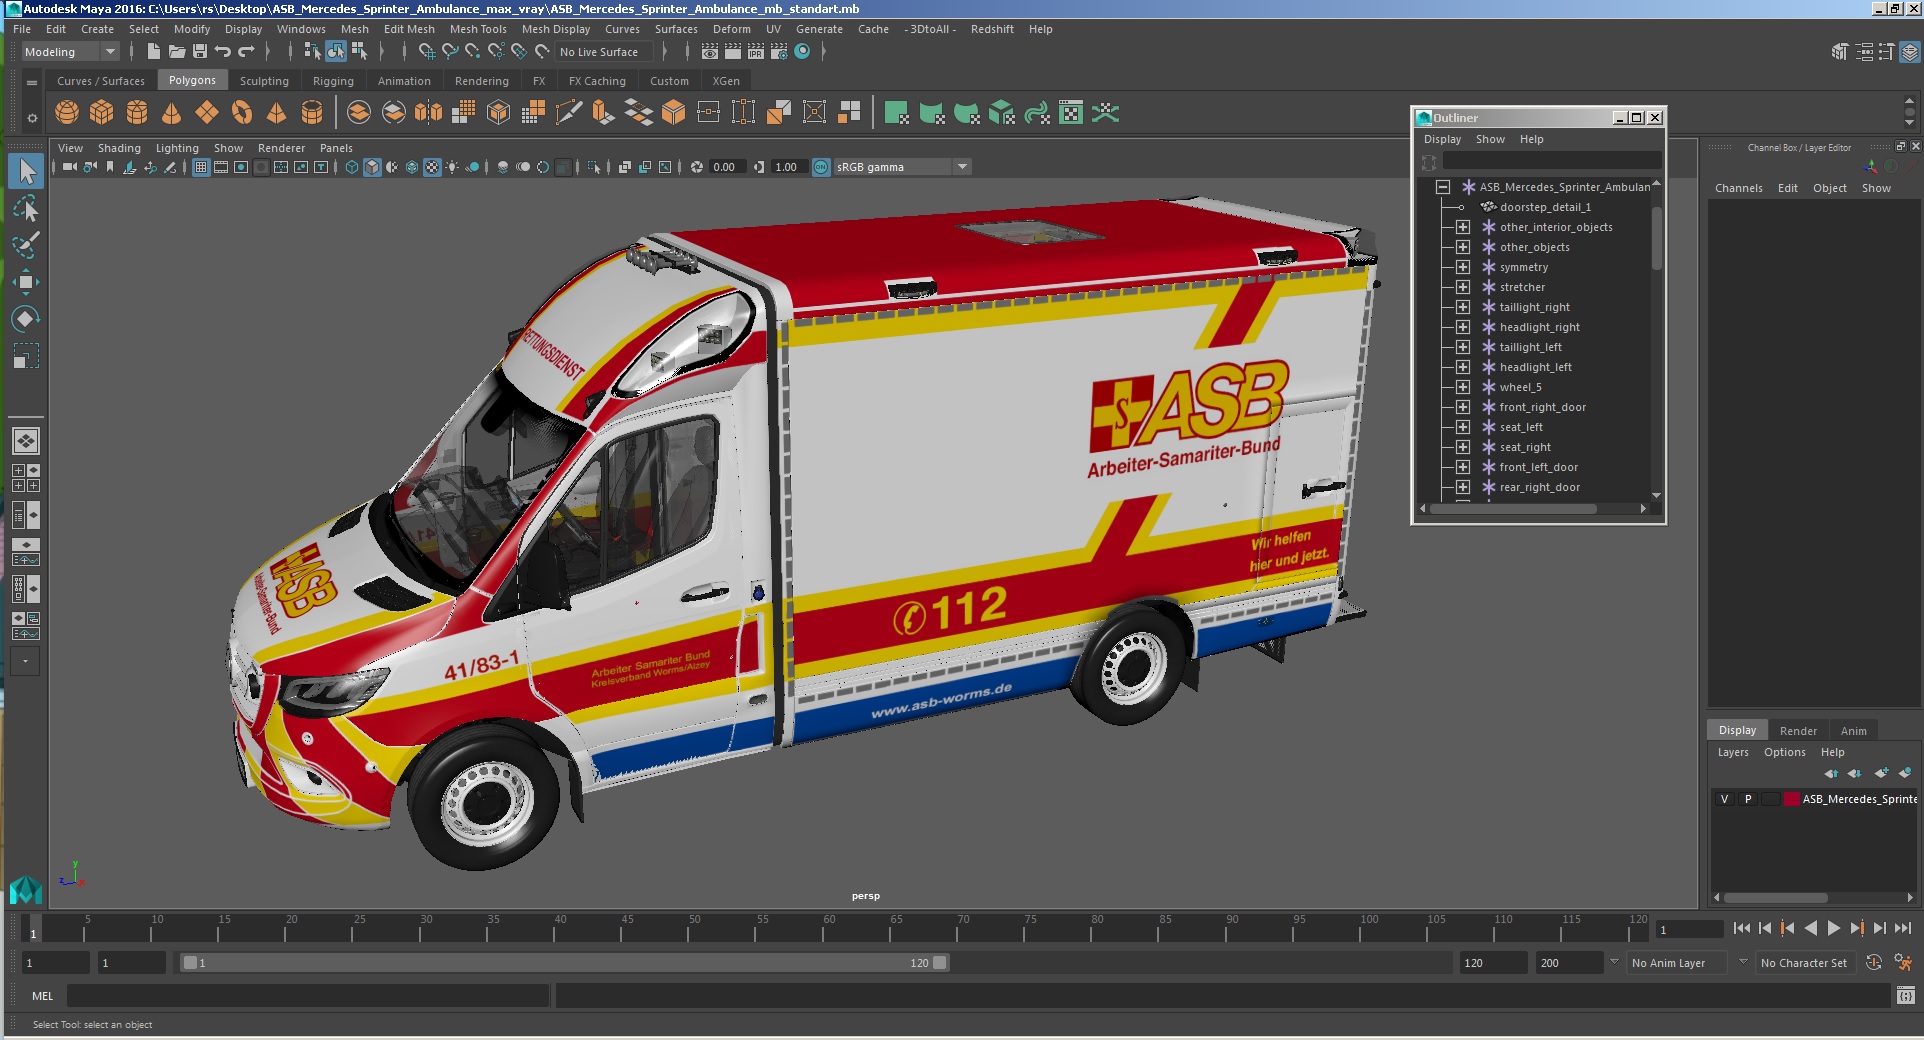Image resolution: width=1924 pixels, height=1040 pixels.
Task: Go to start of playback range
Action: coord(1741,928)
